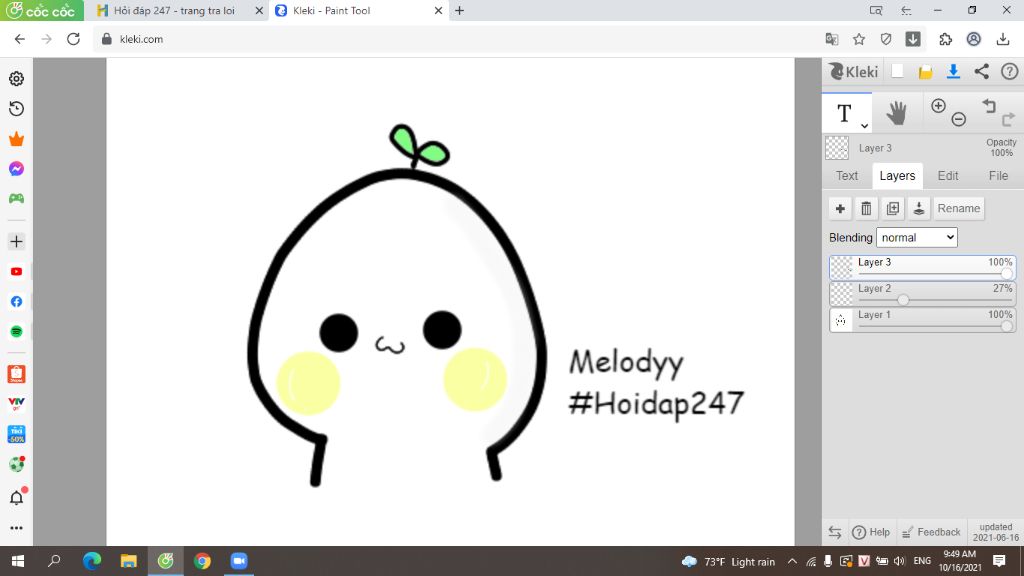The height and width of the screenshot is (576, 1024).
Task: Open the browser profile account icon
Action: click(x=973, y=39)
